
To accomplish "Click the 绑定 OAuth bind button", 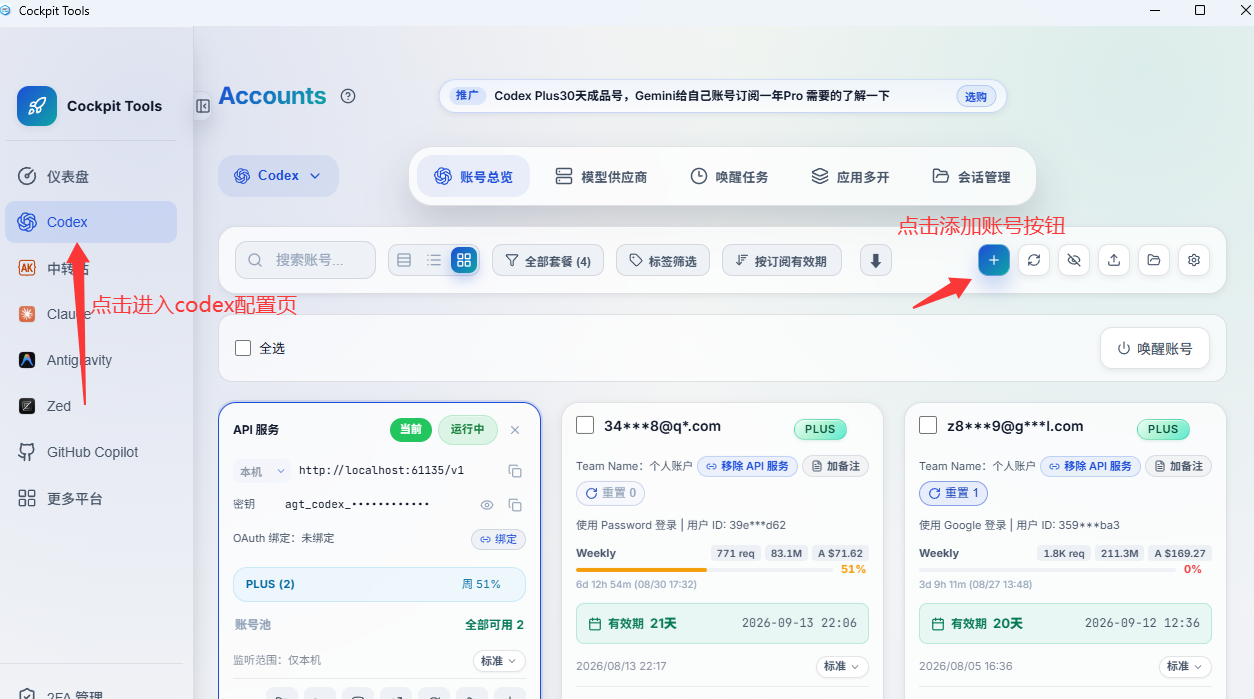I will pyautogui.click(x=498, y=539).
